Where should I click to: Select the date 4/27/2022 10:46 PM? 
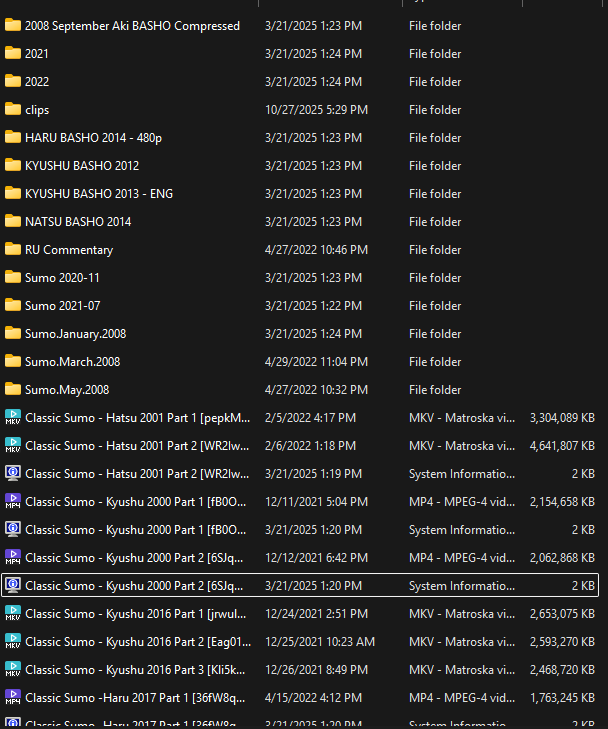[317, 250]
